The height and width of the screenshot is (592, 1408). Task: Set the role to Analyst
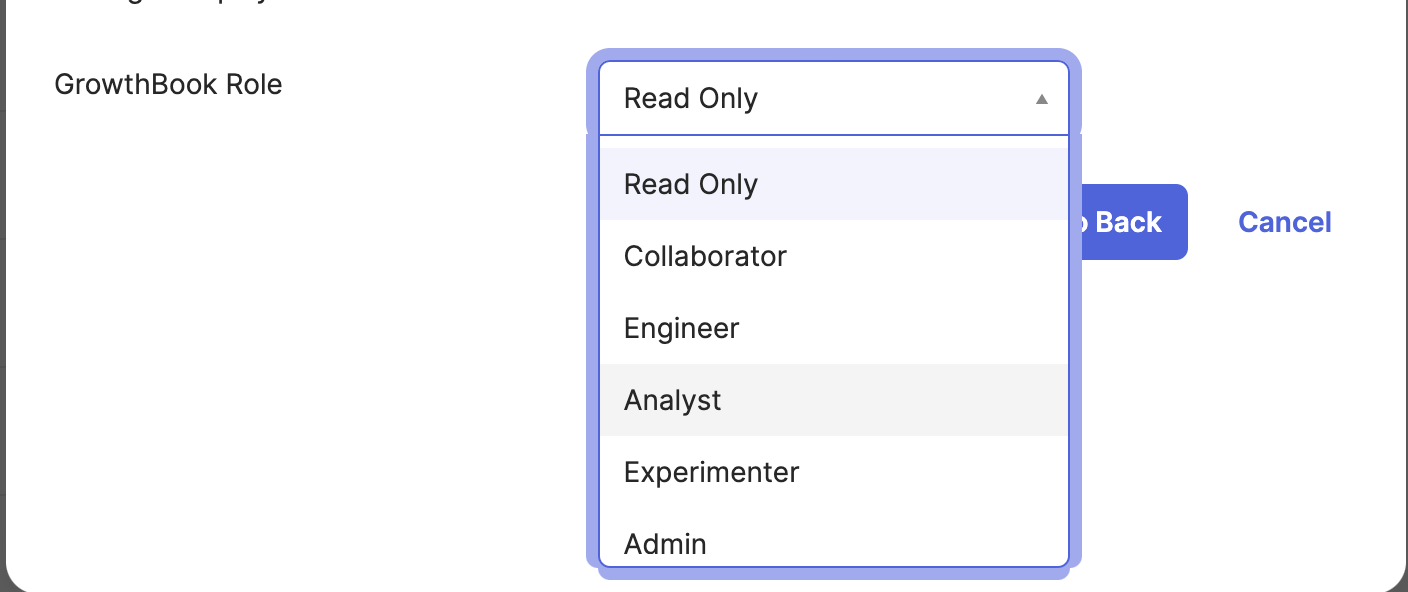[x=834, y=400]
